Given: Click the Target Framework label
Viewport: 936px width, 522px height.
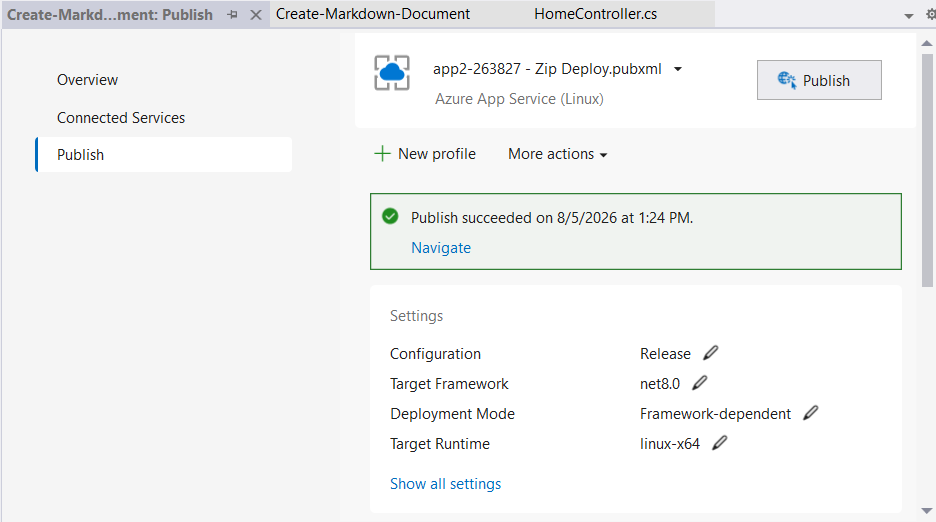Looking at the screenshot, I should tap(449, 384).
